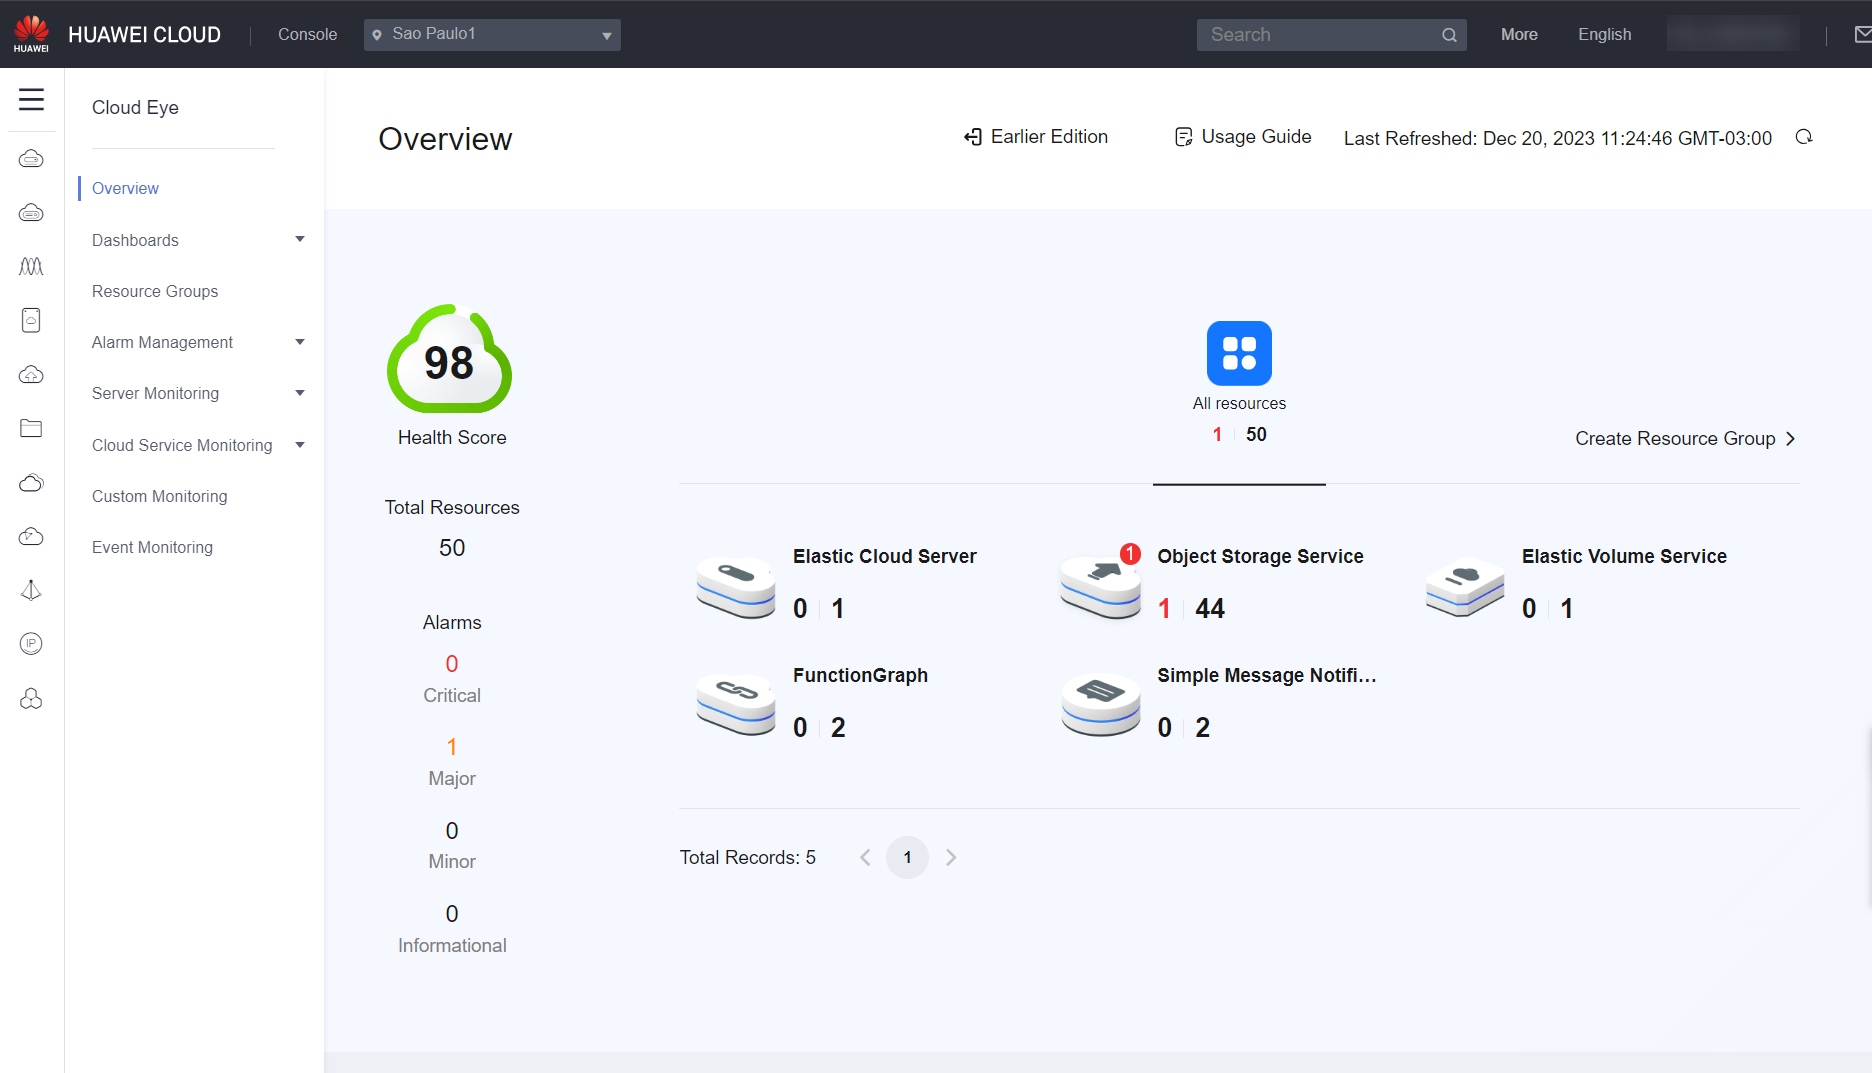Go to Resource Groups
Viewport: 1872px width, 1073px height.
[x=155, y=291]
